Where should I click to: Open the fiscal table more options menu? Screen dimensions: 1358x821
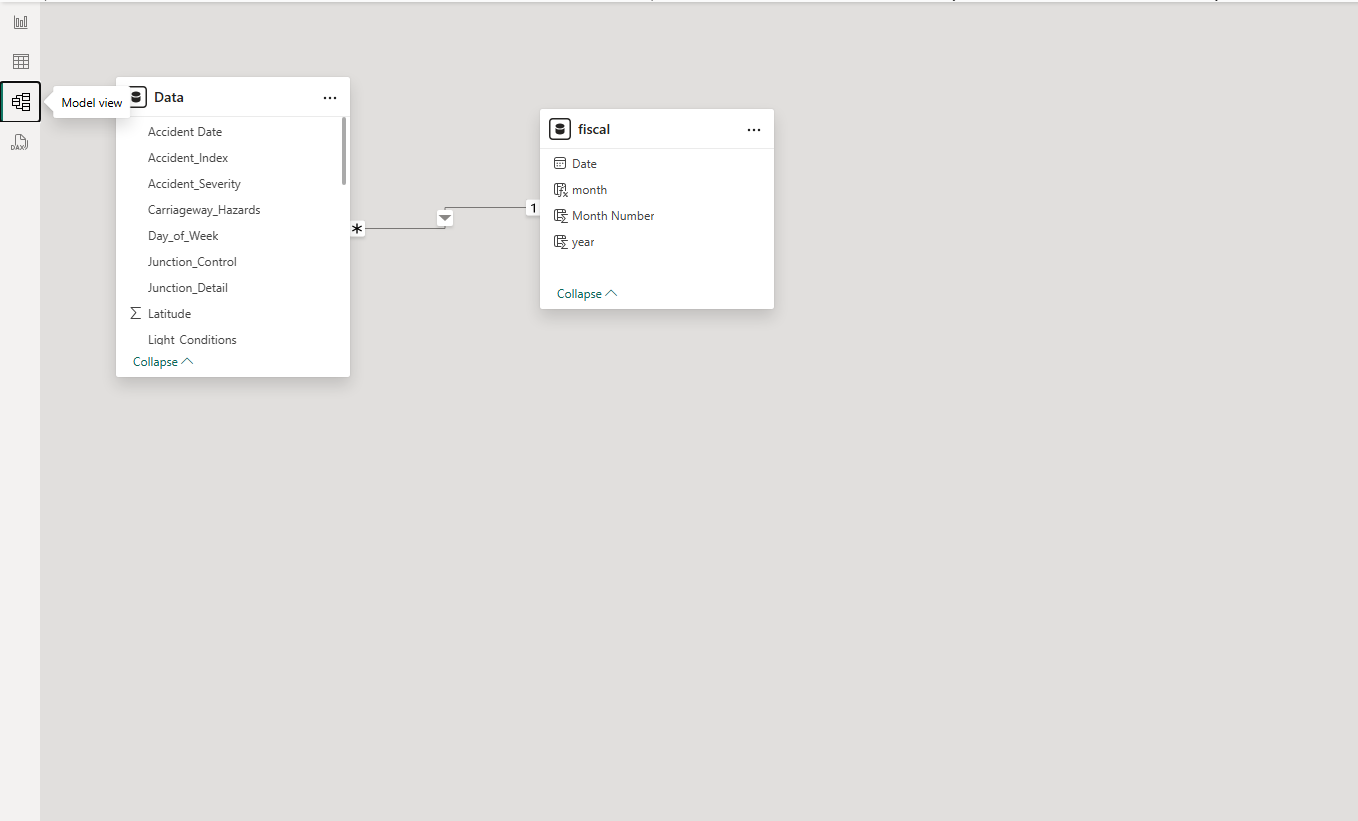pyautogui.click(x=754, y=130)
